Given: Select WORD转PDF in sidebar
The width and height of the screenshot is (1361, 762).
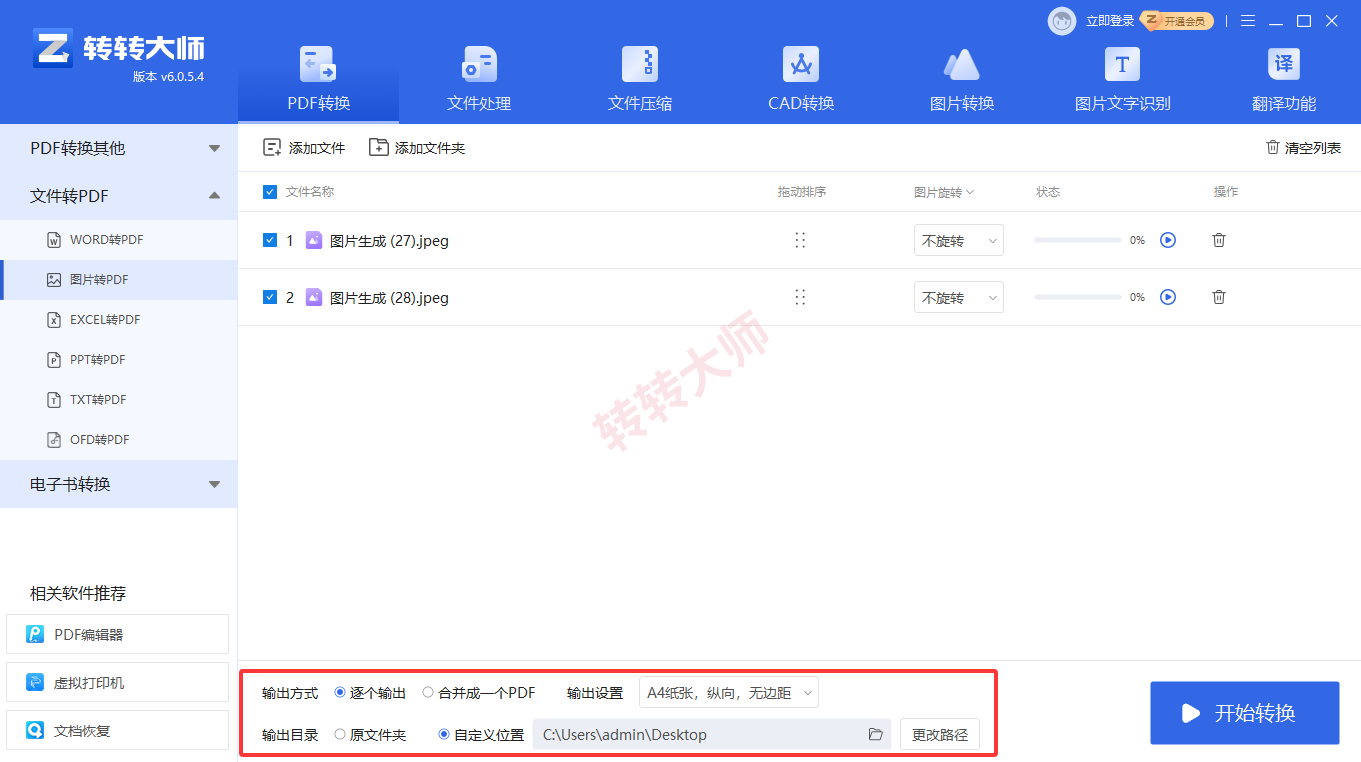Looking at the screenshot, I should click(118, 240).
